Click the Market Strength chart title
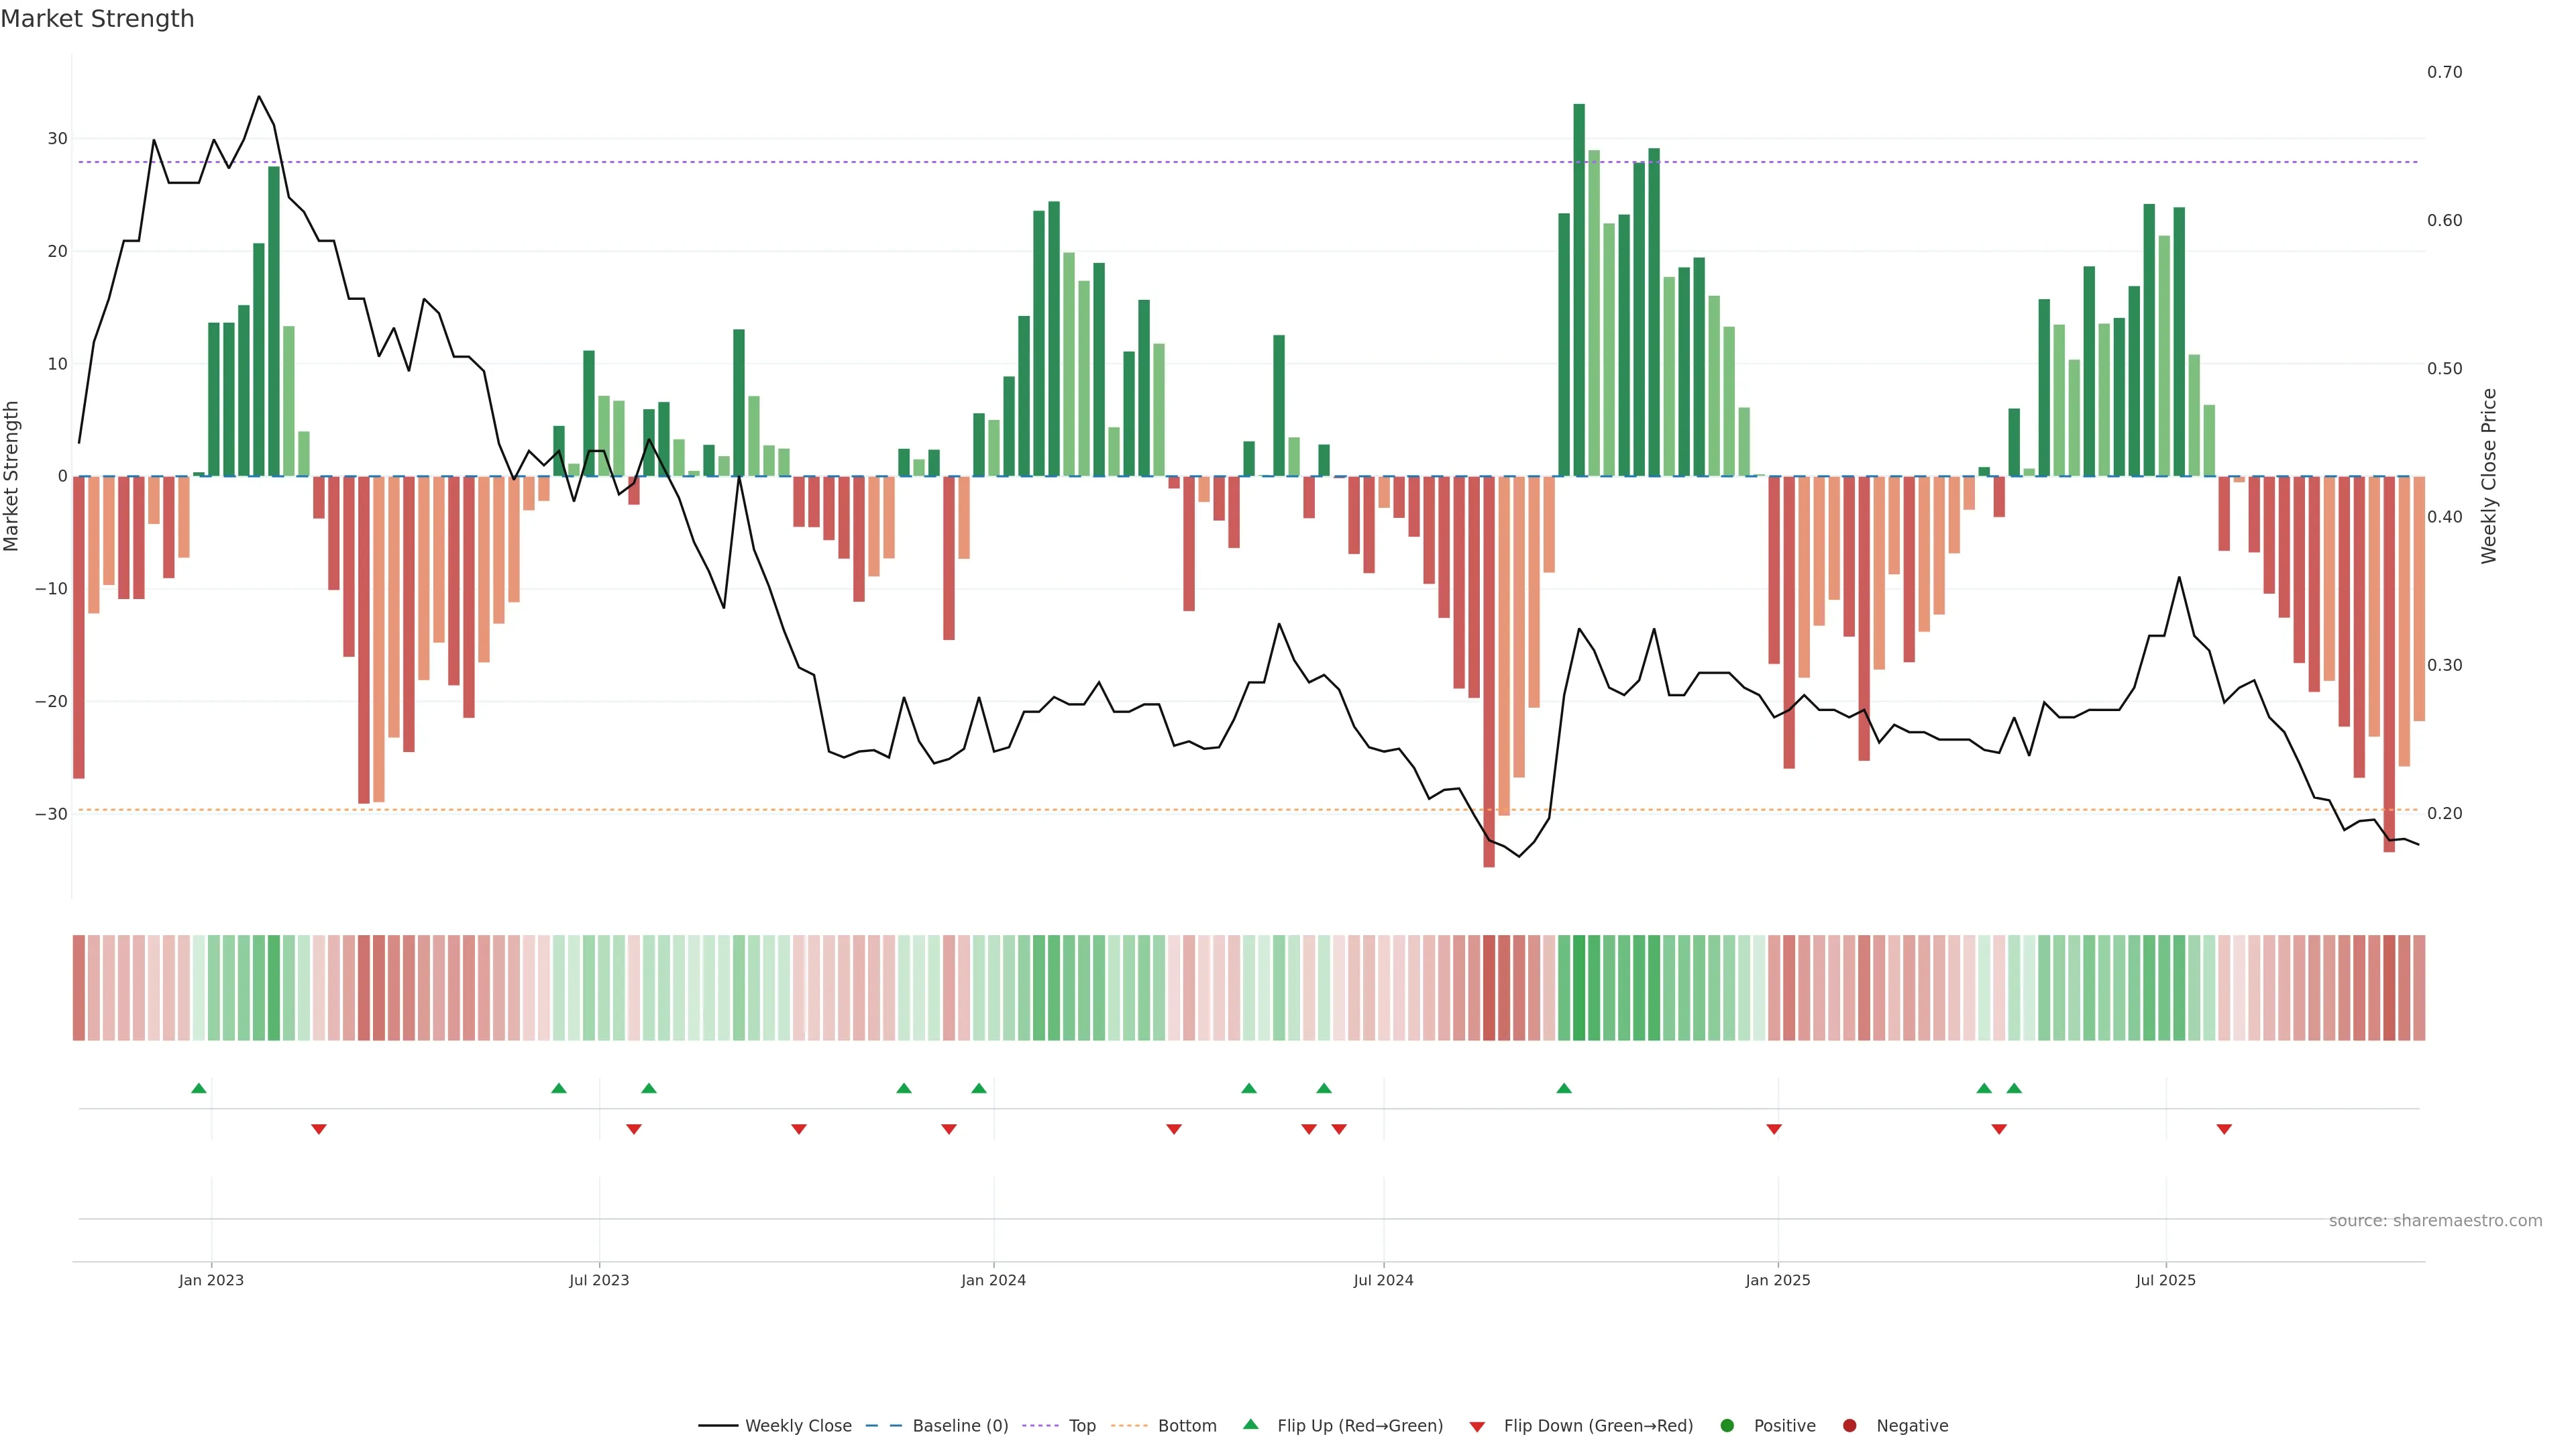The height and width of the screenshot is (1449, 2576). [97, 19]
